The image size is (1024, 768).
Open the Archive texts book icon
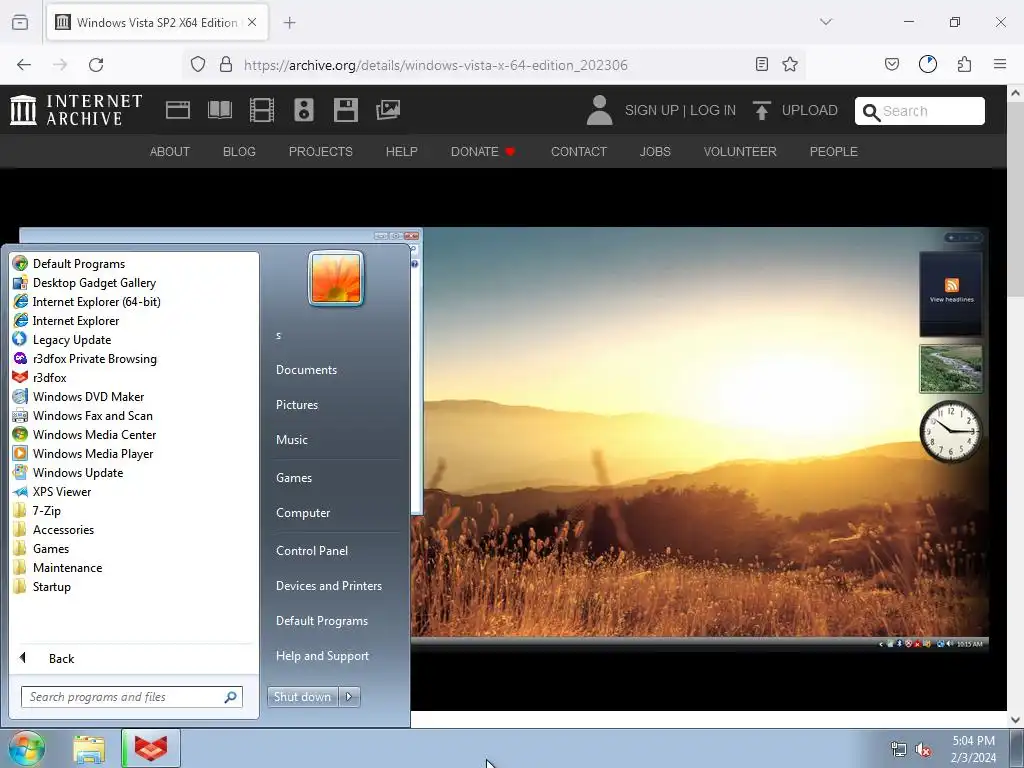click(220, 110)
